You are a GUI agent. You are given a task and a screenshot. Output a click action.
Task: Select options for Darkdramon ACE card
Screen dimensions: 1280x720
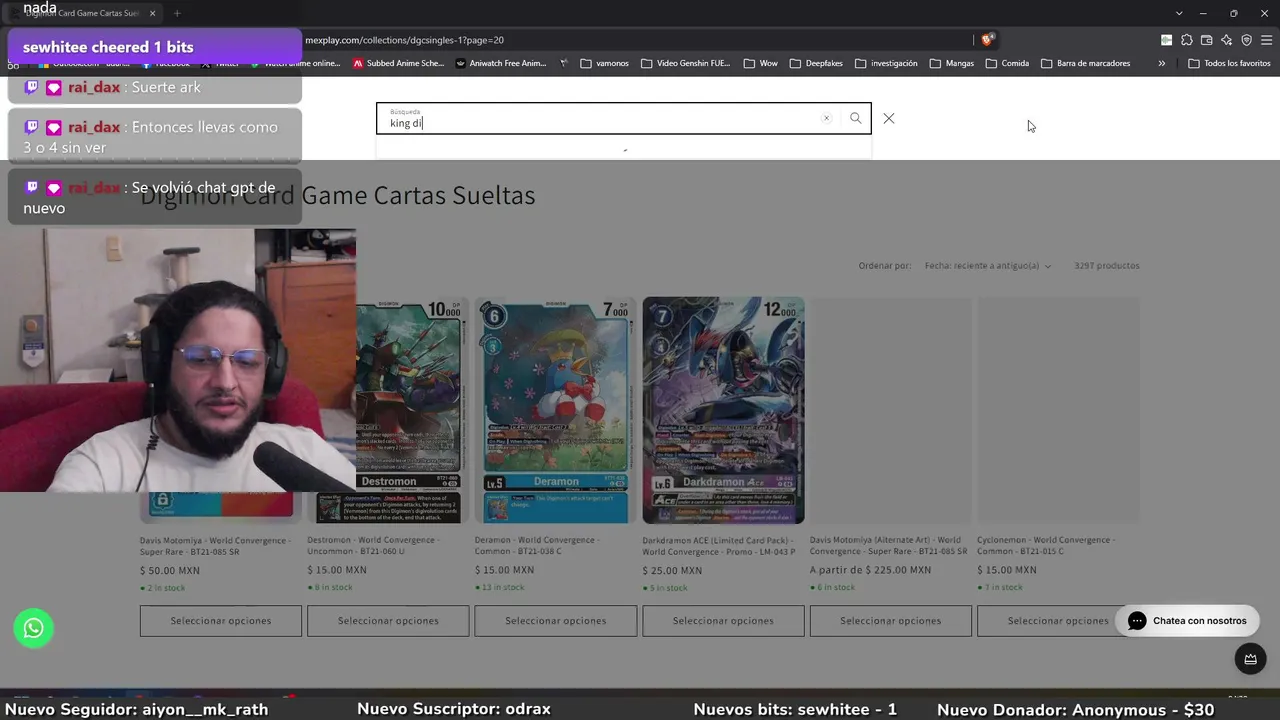pos(723,620)
